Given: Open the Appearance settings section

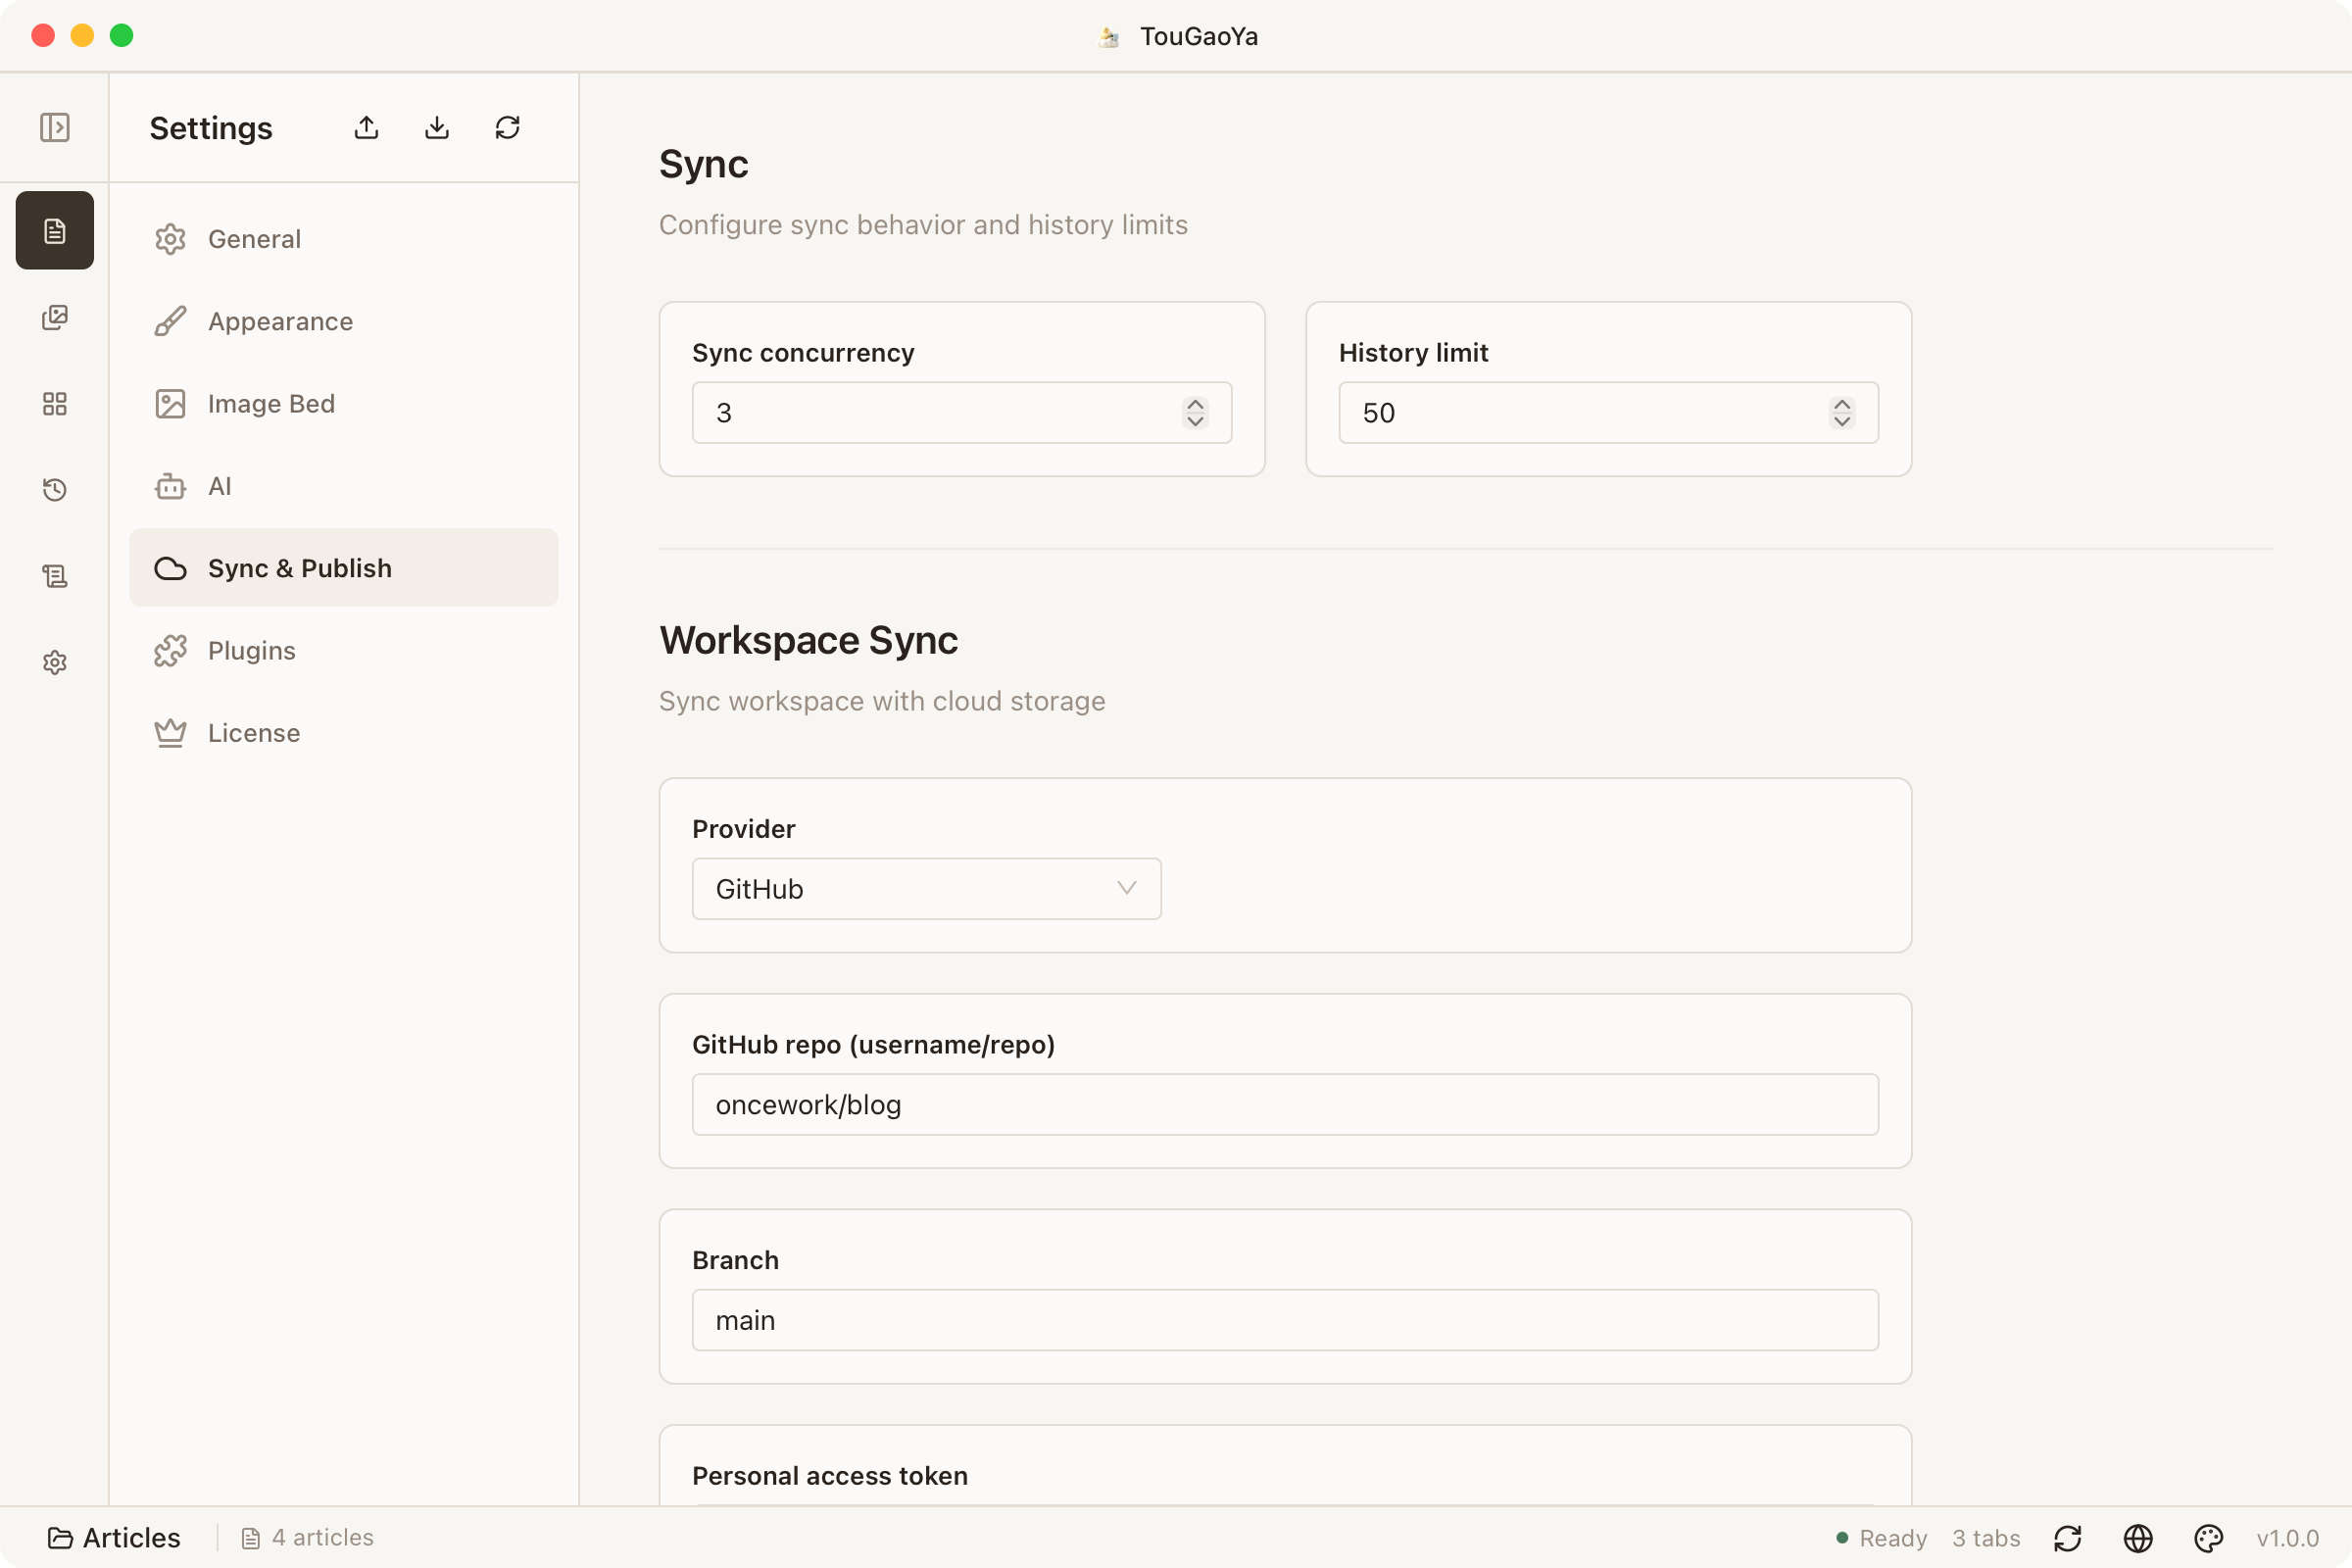Looking at the screenshot, I should coord(343,321).
